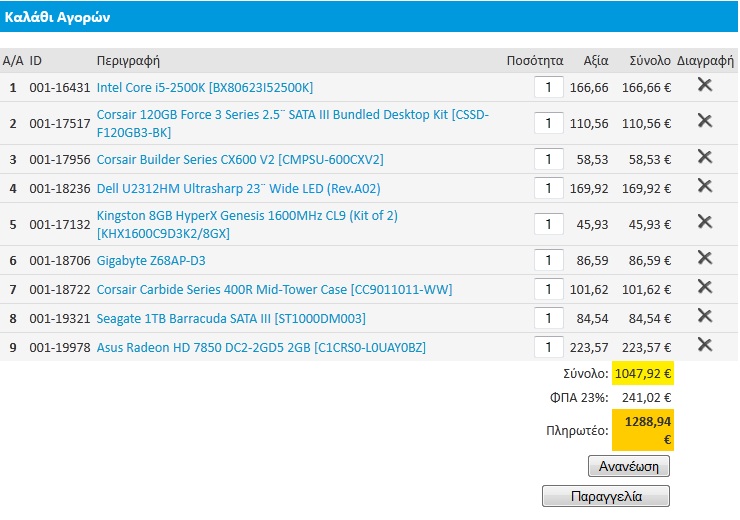
Task: Click the highlighted subtotal 1047,92 €
Action: click(x=643, y=374)
